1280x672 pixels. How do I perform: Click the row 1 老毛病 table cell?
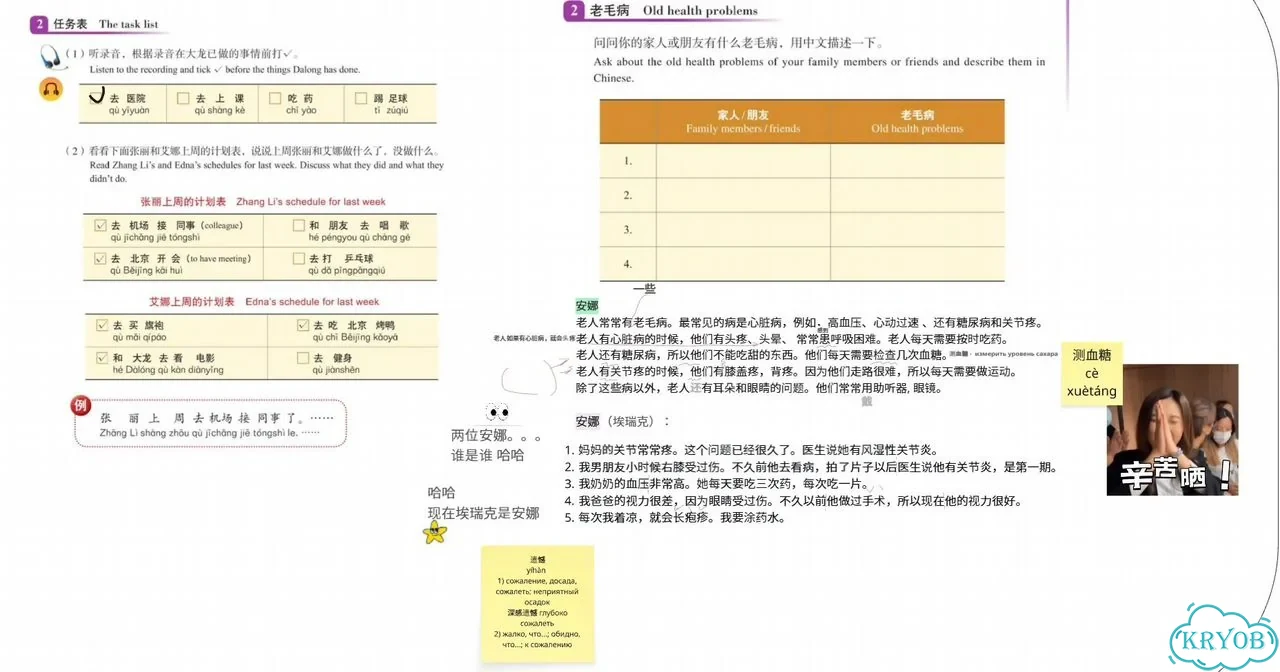click(x=917, y=160)
